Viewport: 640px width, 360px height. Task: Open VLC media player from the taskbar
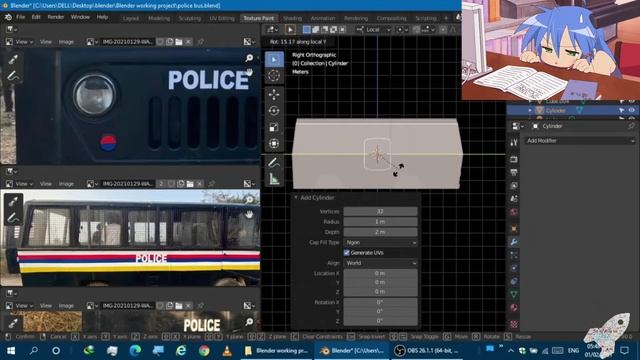pos(227,351)
